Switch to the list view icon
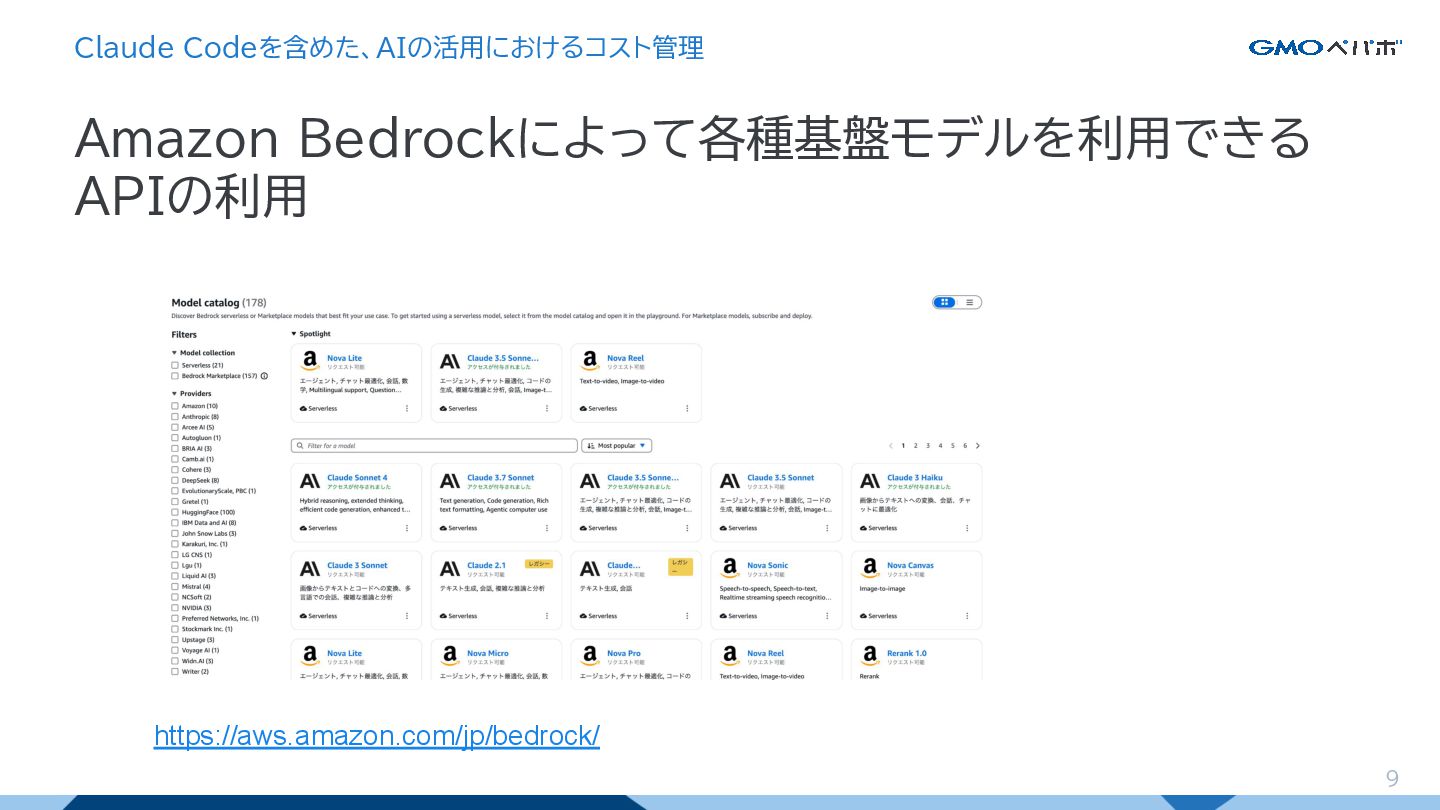Screen dimensions: 1440x810 (x=970, y=302)
